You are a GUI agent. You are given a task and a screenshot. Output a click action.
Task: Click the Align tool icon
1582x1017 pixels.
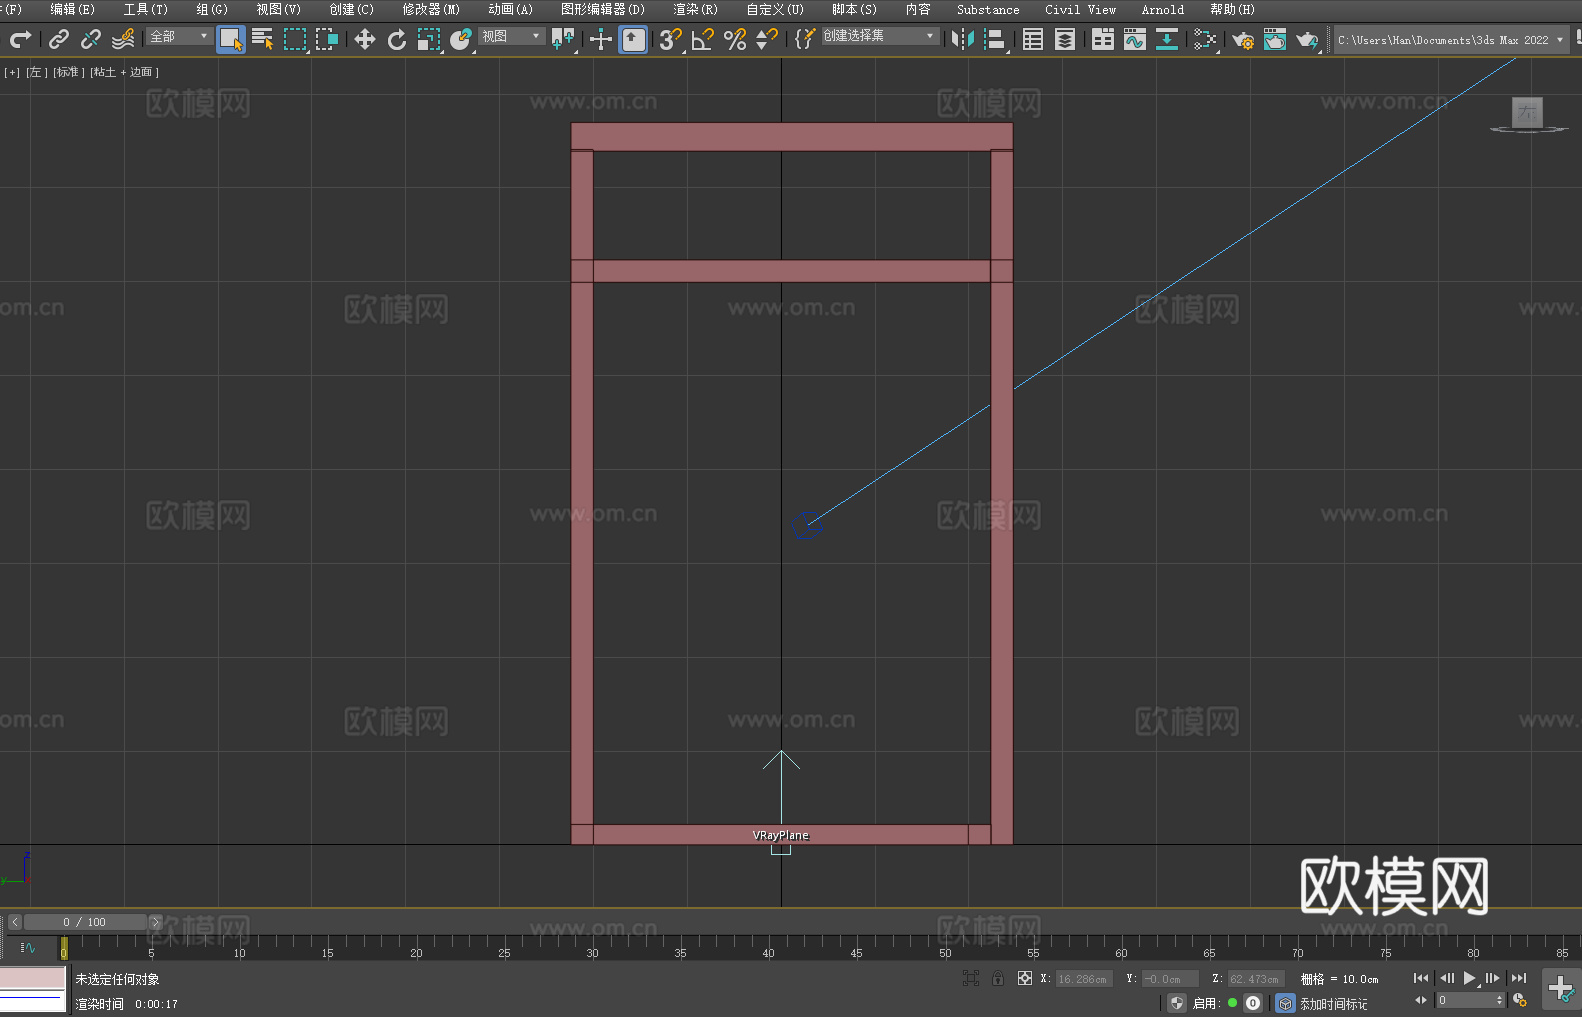coord(995,39)
